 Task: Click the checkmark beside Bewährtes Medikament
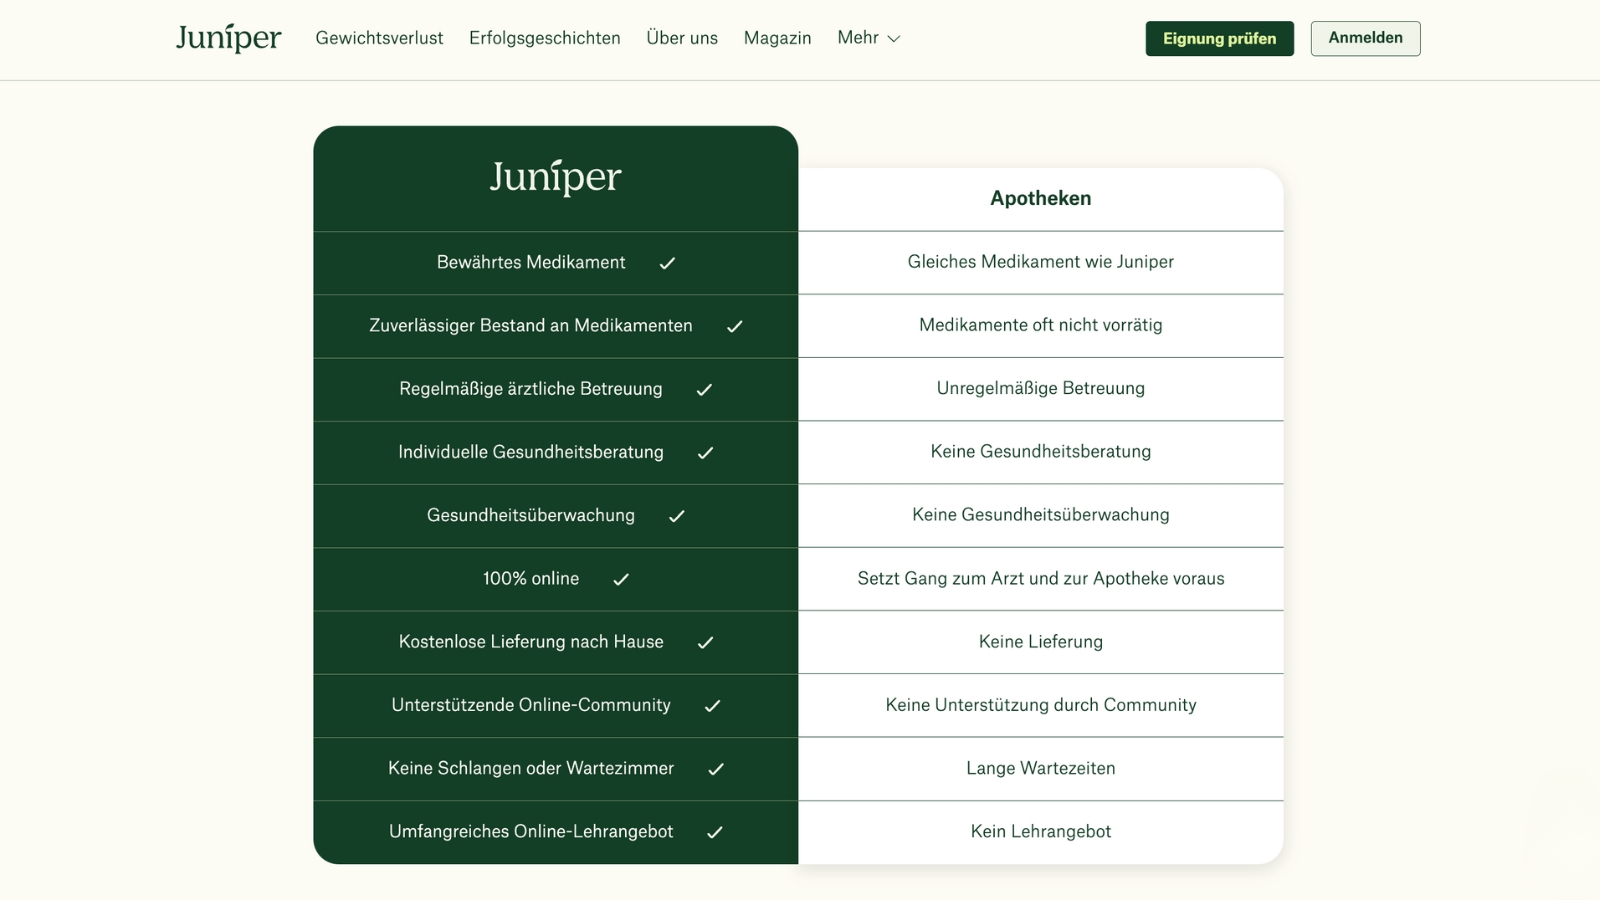pyautogui.click(x=667, y=263)
